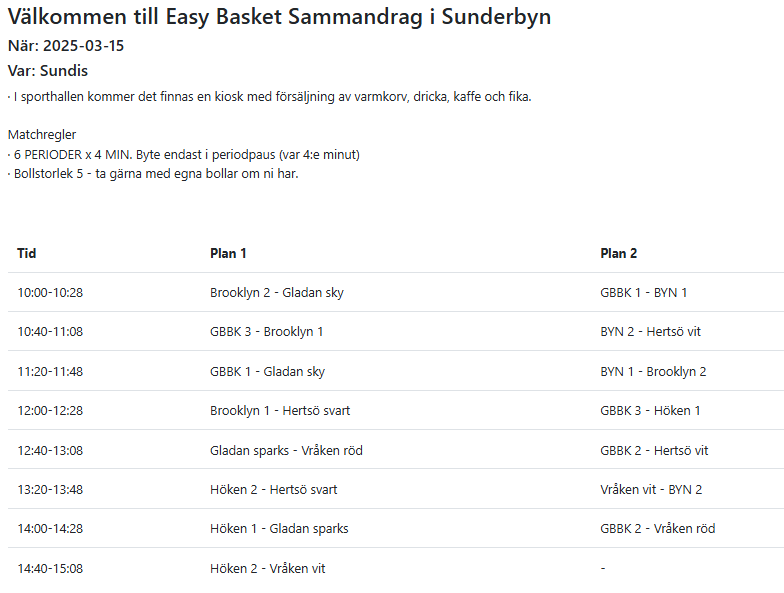Click the 'BYN 1 - Brooklyn 2' match

(653, 372)
